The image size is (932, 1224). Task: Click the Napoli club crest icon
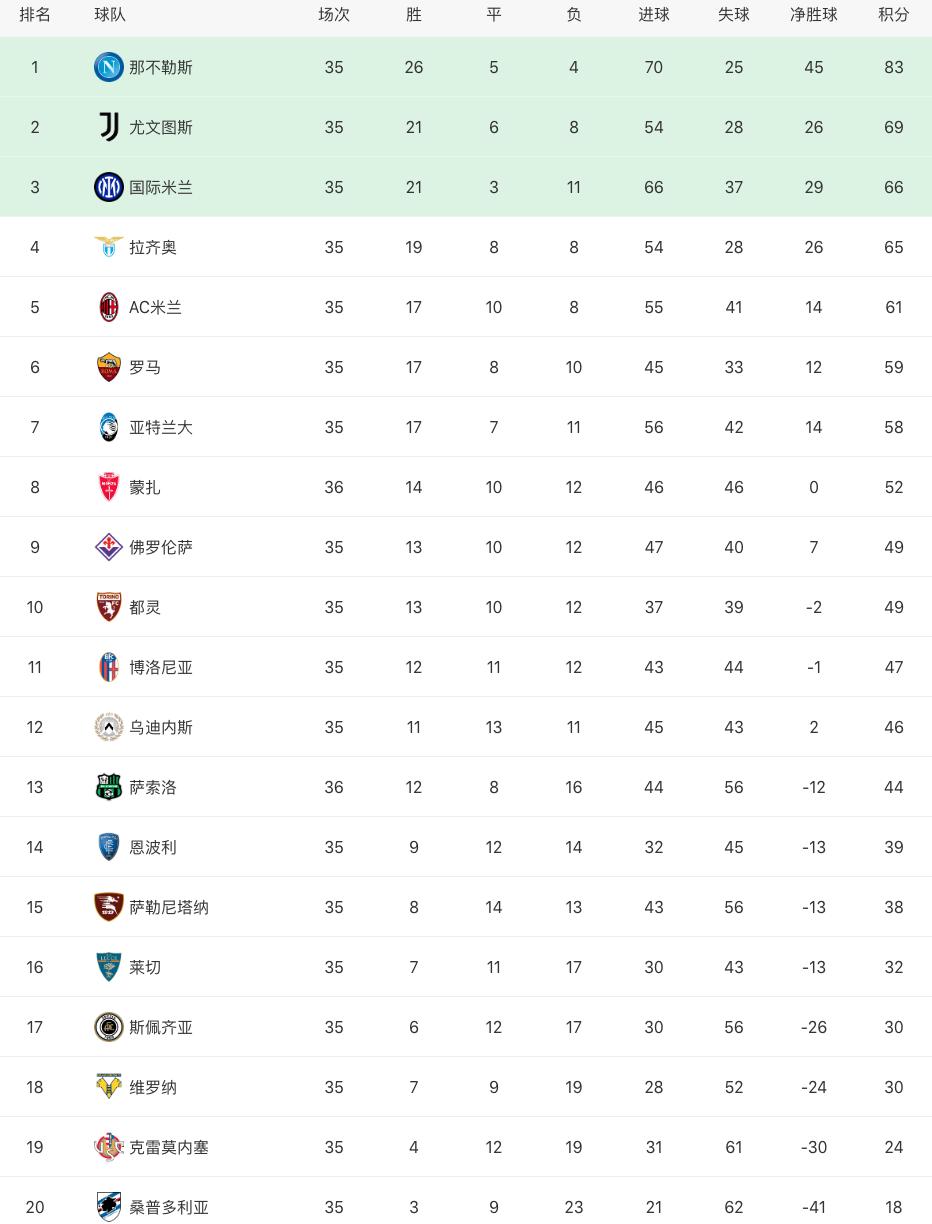[x=108, y=67]
